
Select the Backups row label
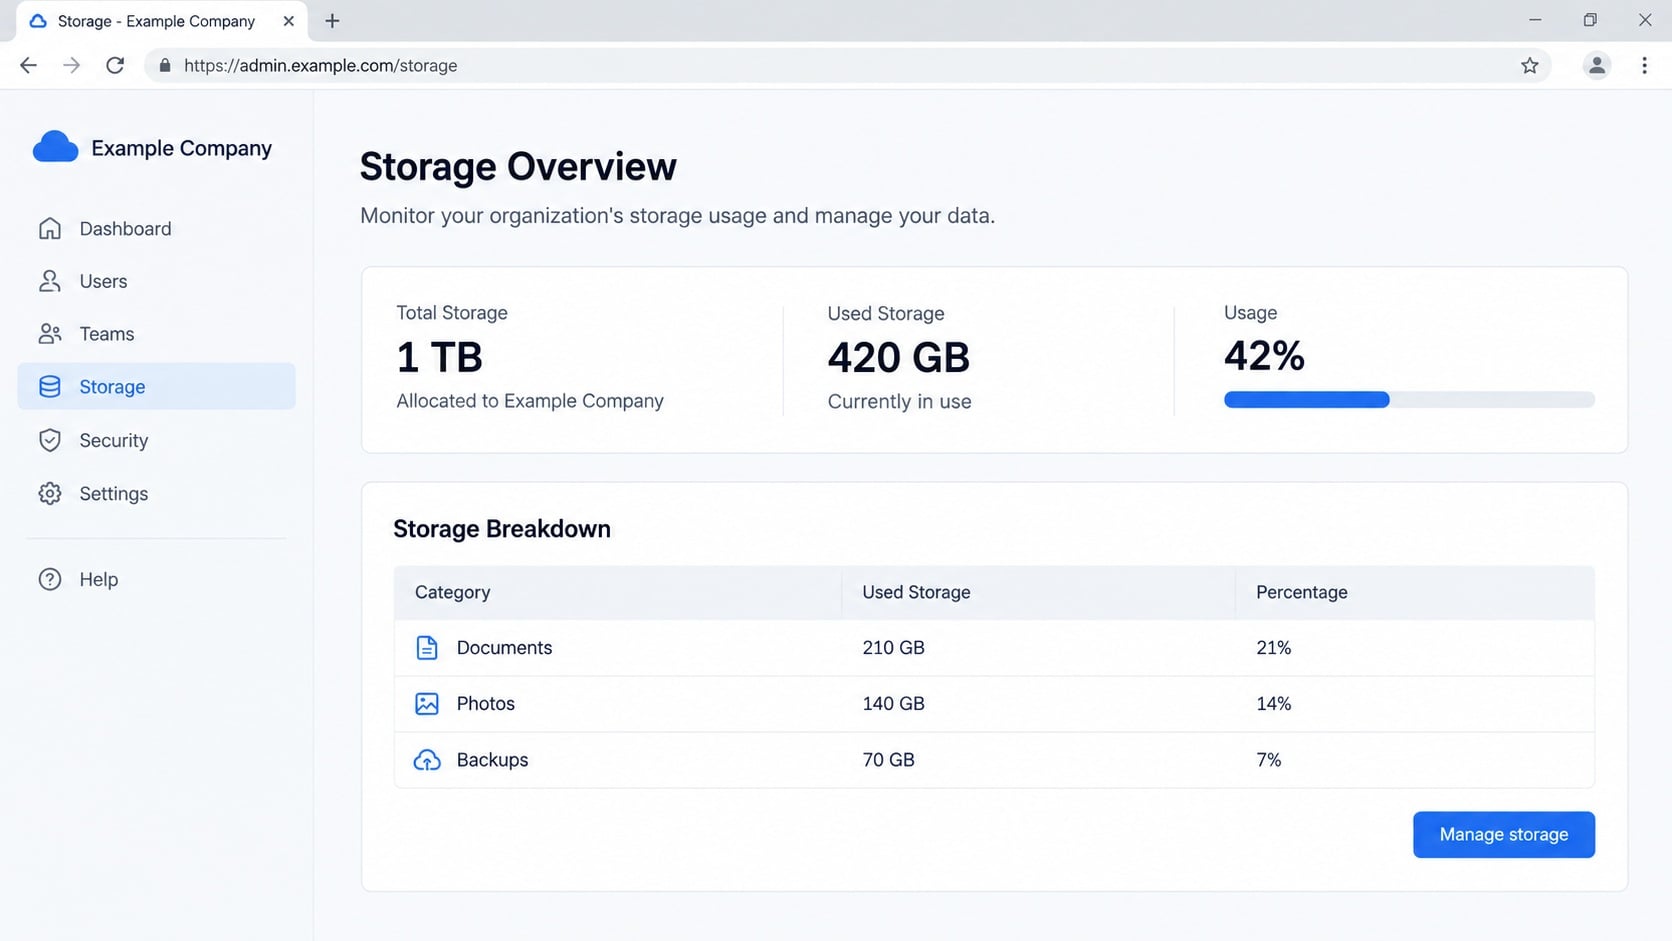coord(492,760)
